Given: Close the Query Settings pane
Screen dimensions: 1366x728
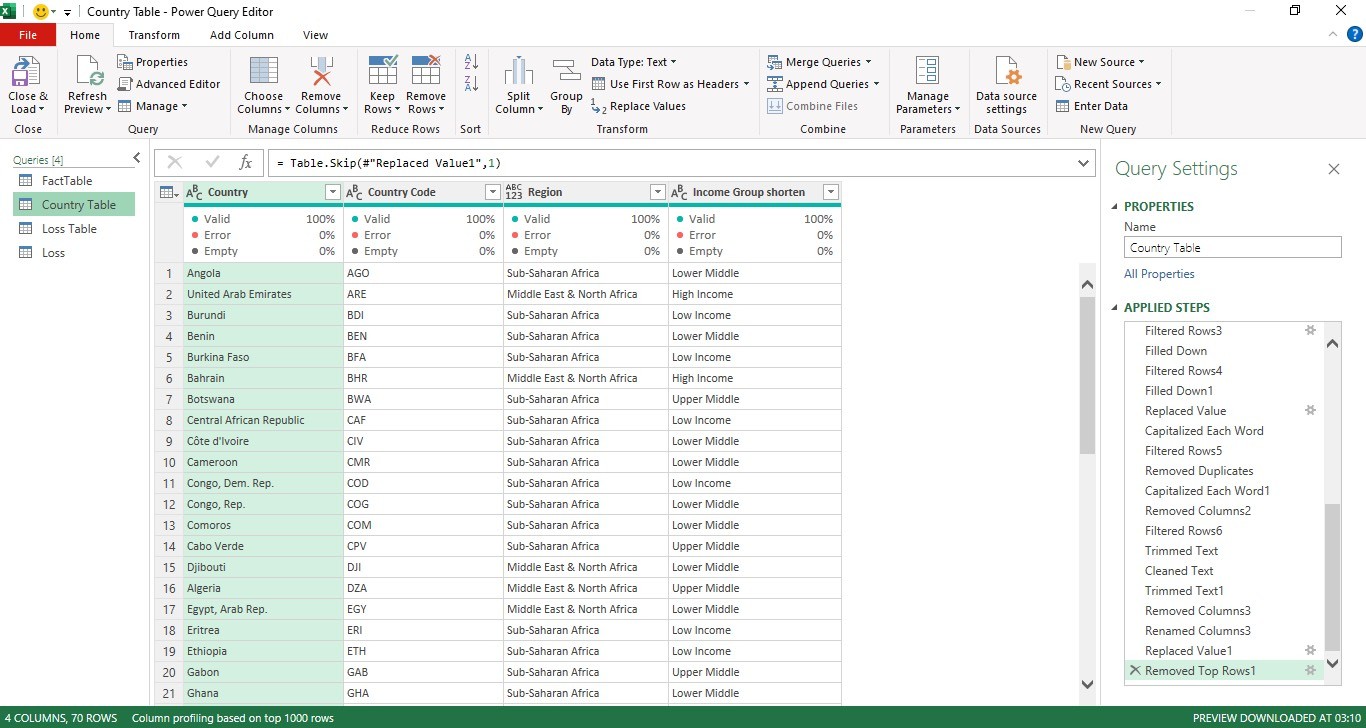Looking at the screenshot, I should point(1333,169).
